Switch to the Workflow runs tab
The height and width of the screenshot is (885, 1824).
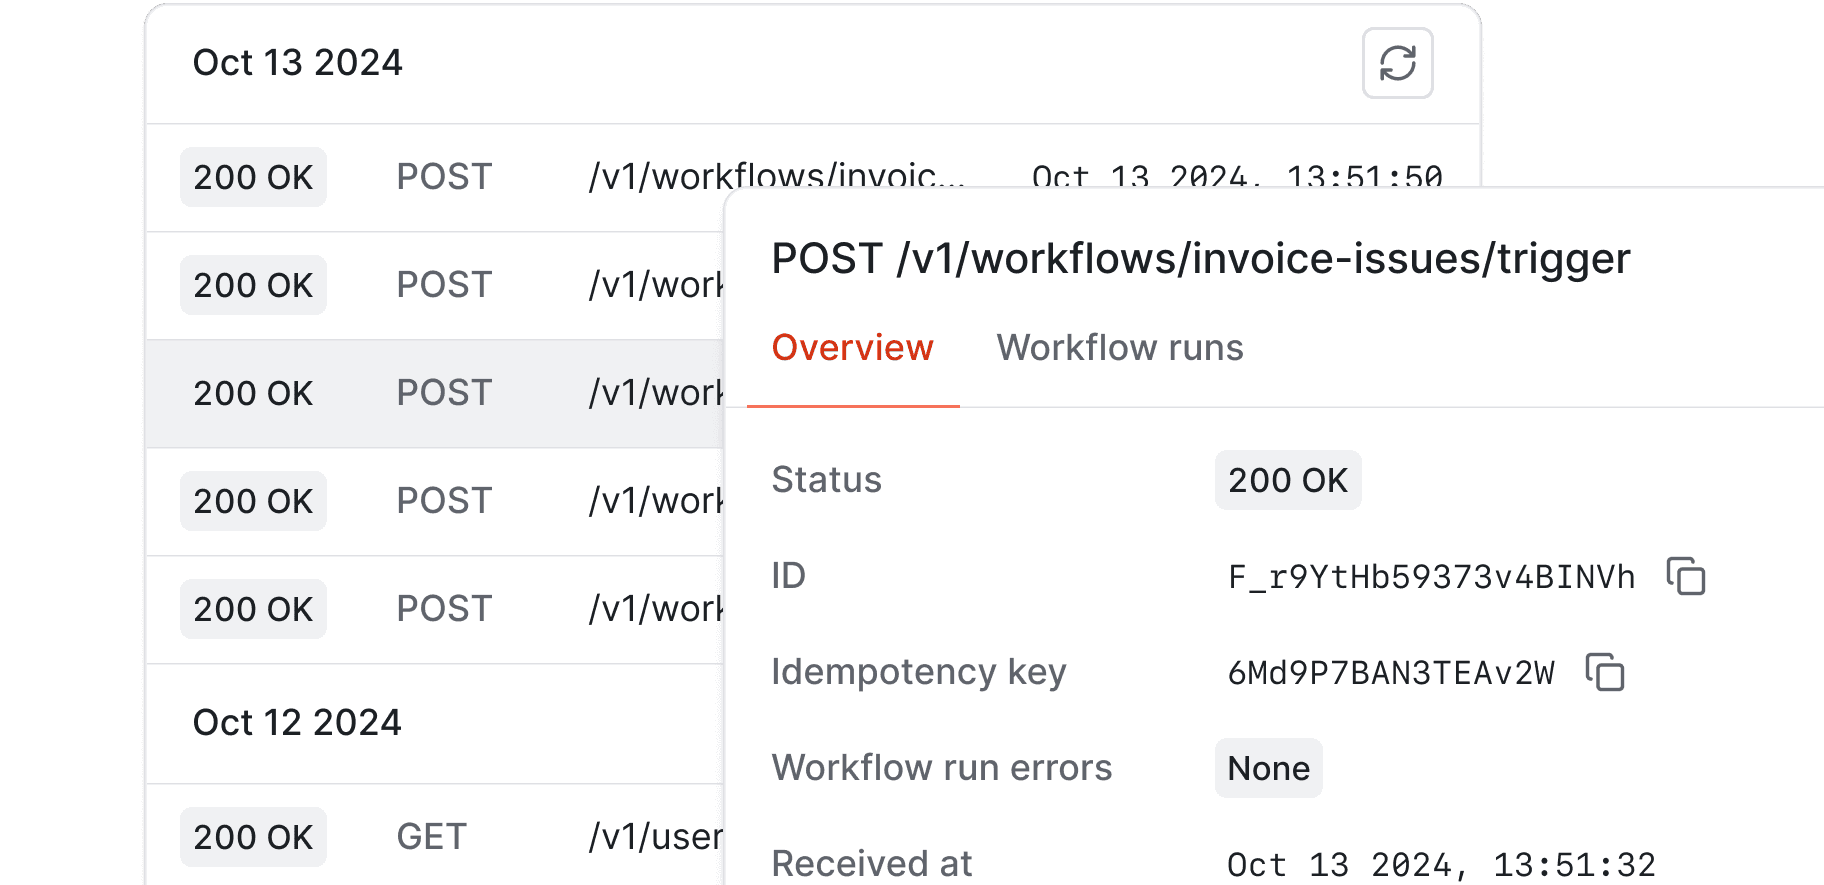pos(1119,348)
